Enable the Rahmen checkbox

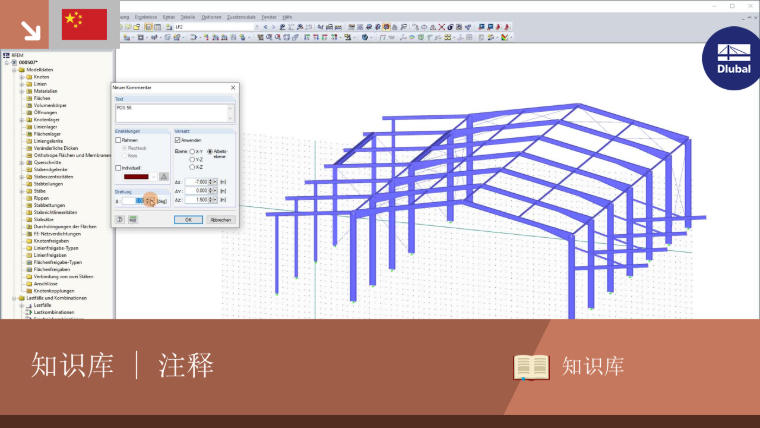(118, 140)
